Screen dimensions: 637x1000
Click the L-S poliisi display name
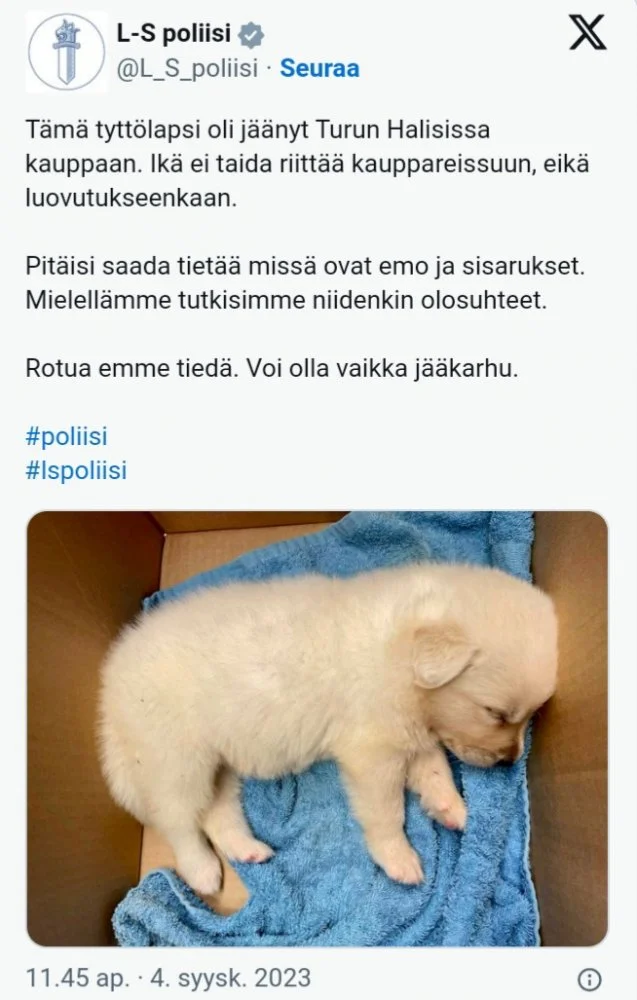[173, 33]
